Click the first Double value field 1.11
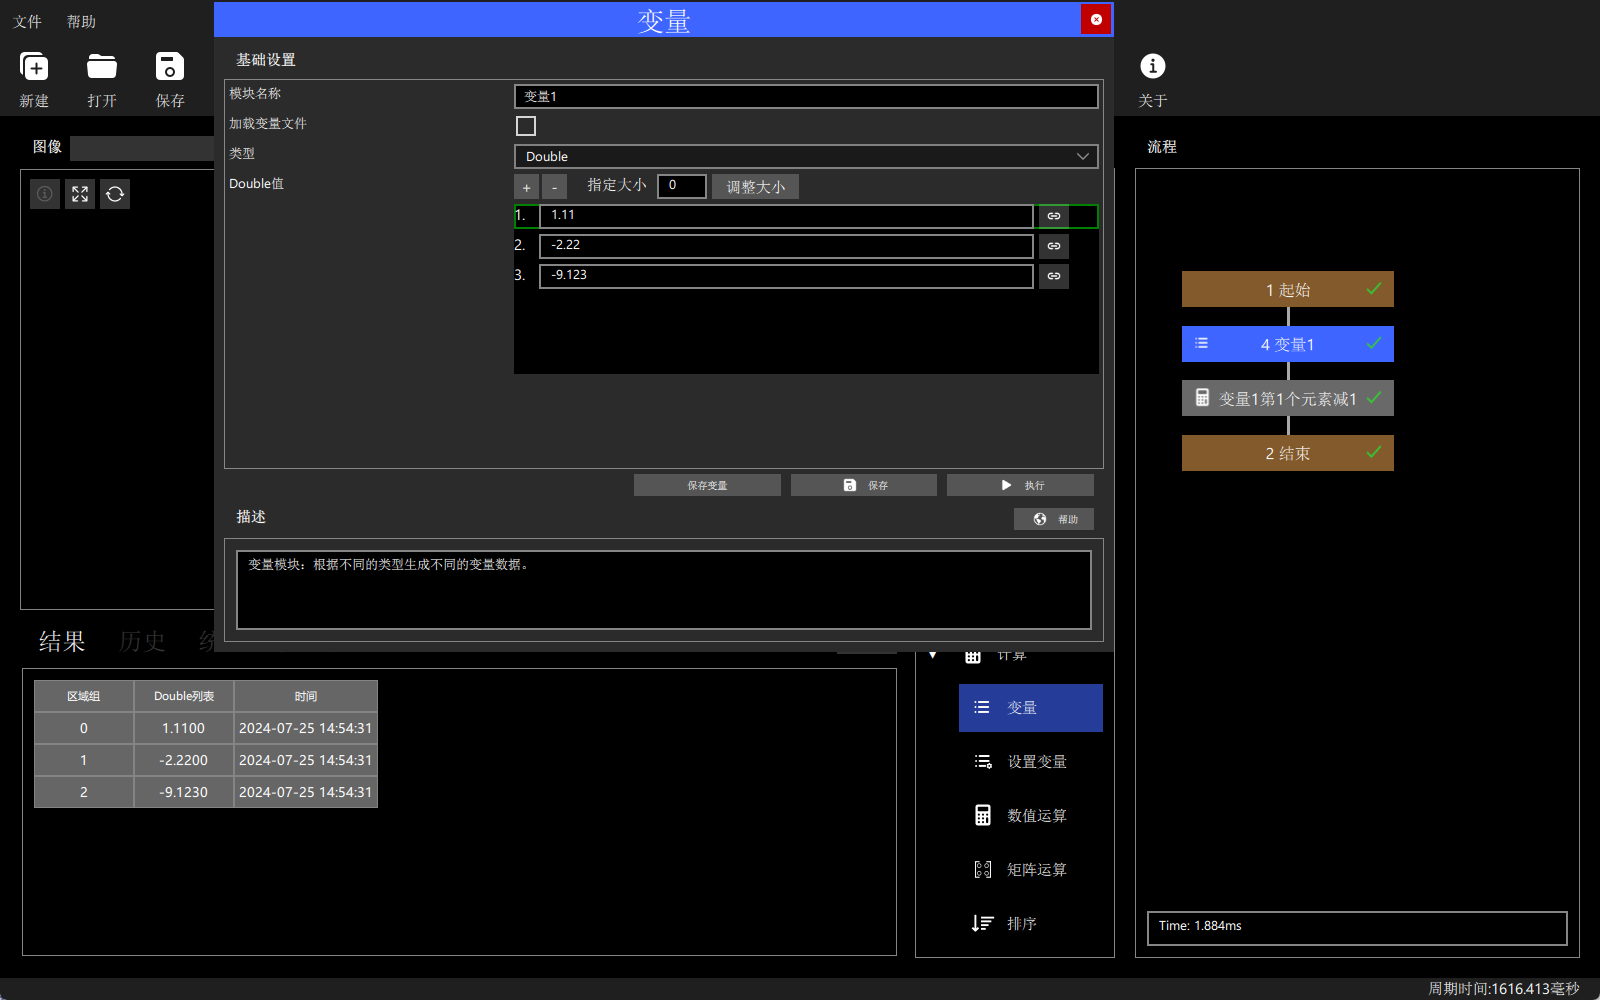Screen dimensions: 1600x1000 (x=786, y=216)
